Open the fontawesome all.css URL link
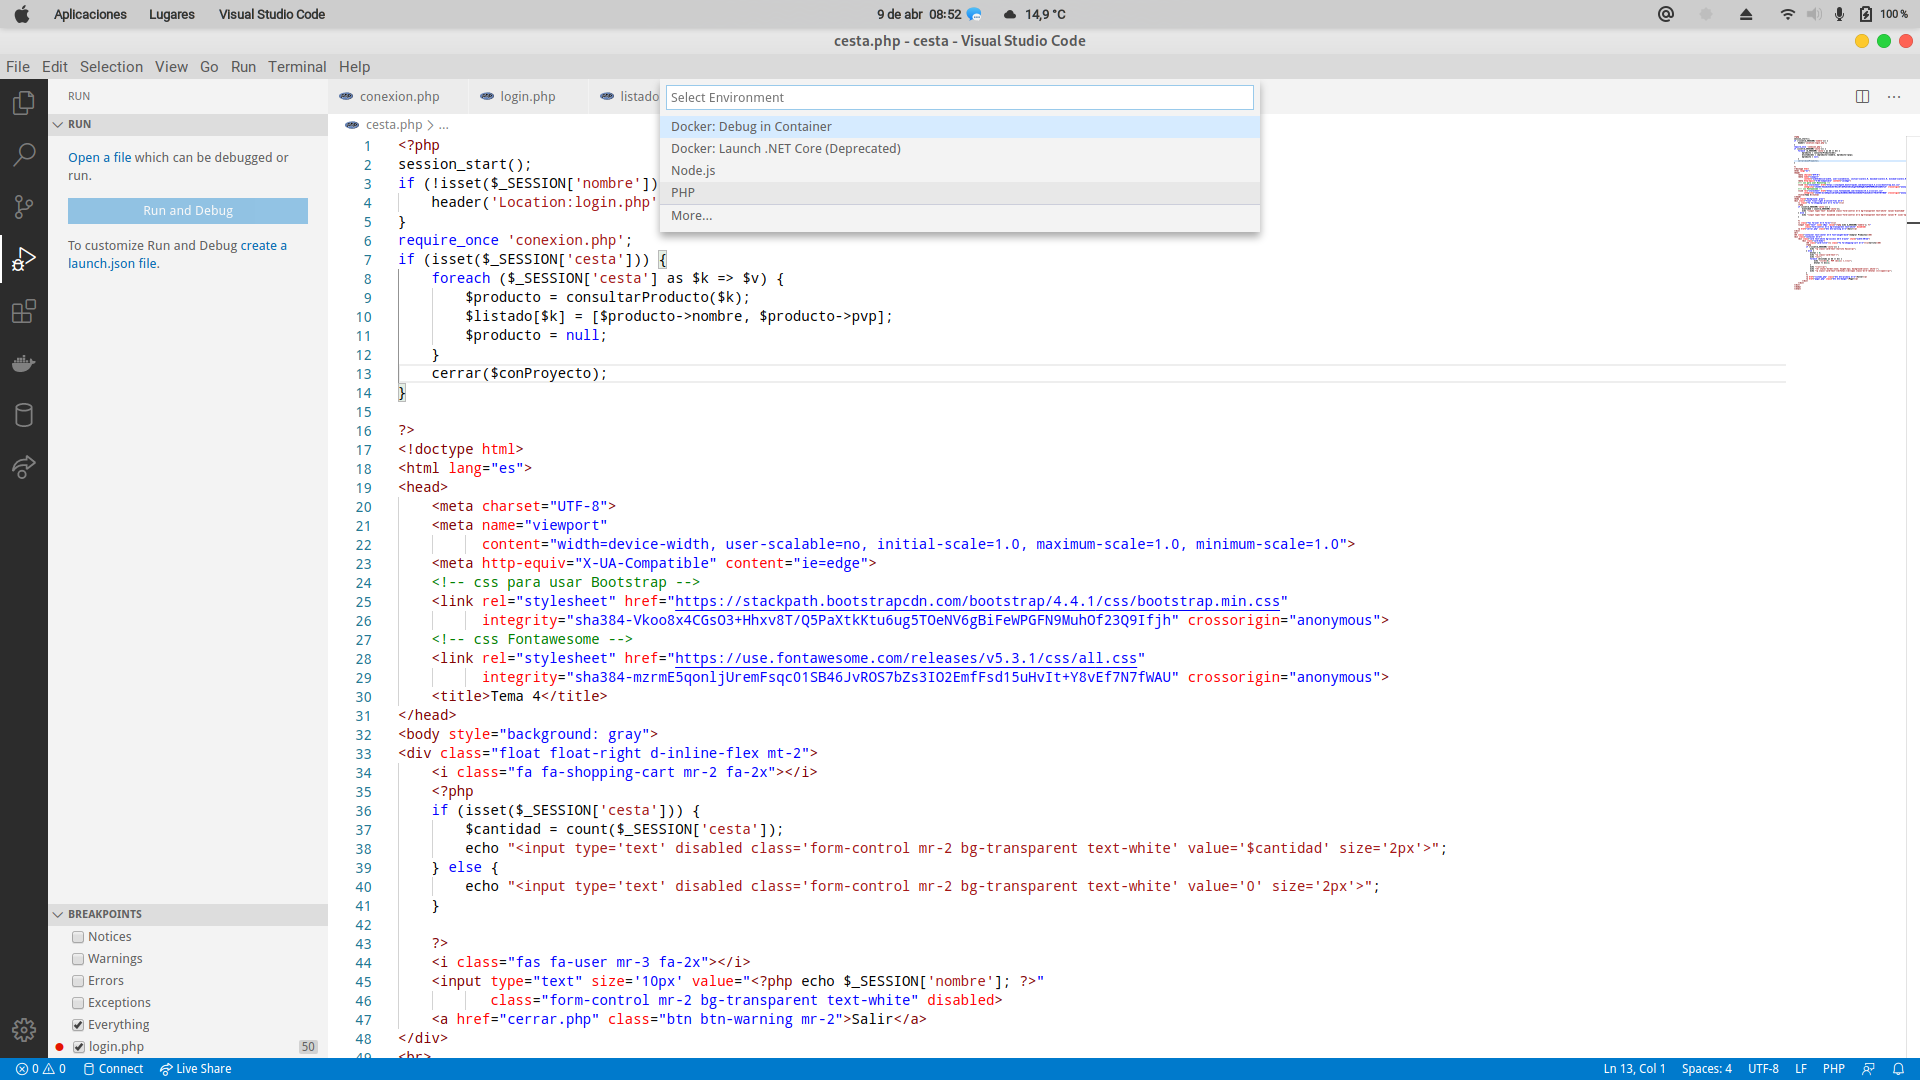 pos(906,659)
